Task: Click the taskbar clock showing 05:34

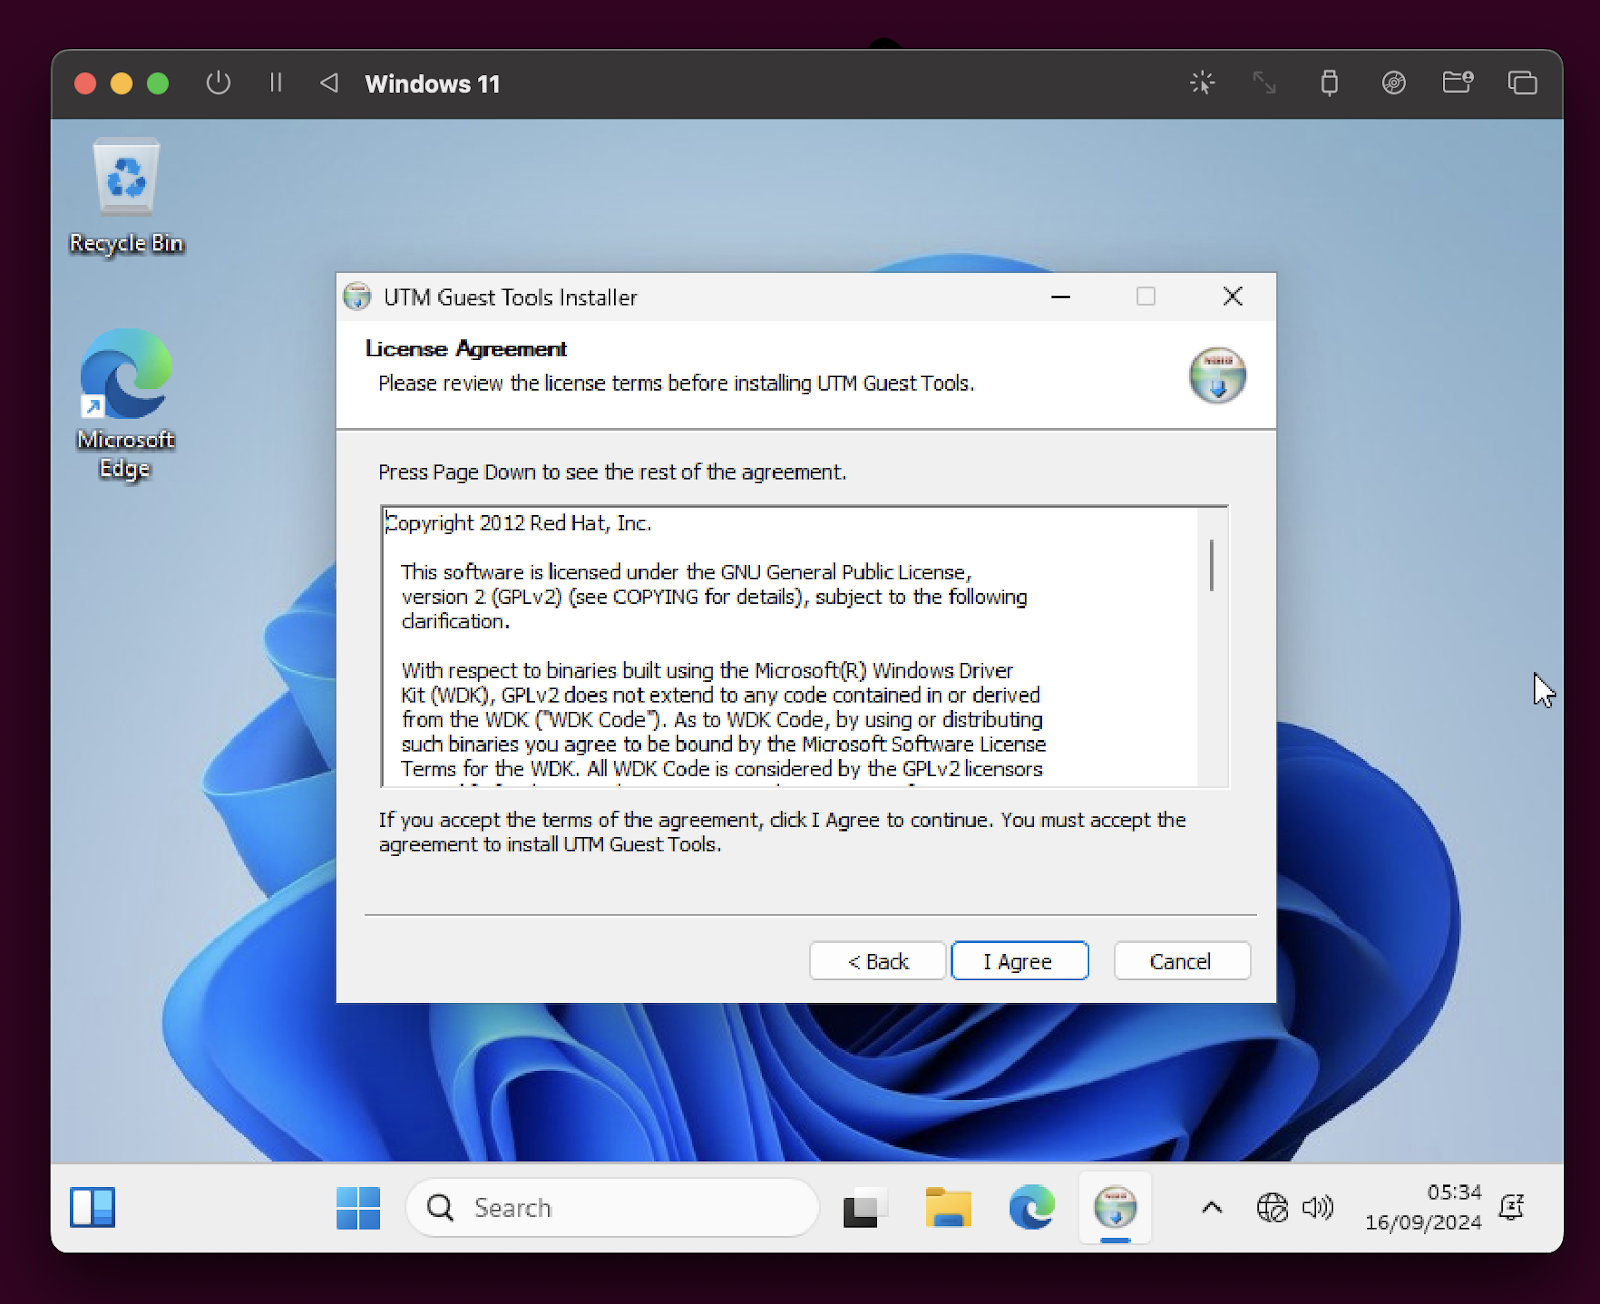Action: pyautogui.click(x=1454, y=1192)
